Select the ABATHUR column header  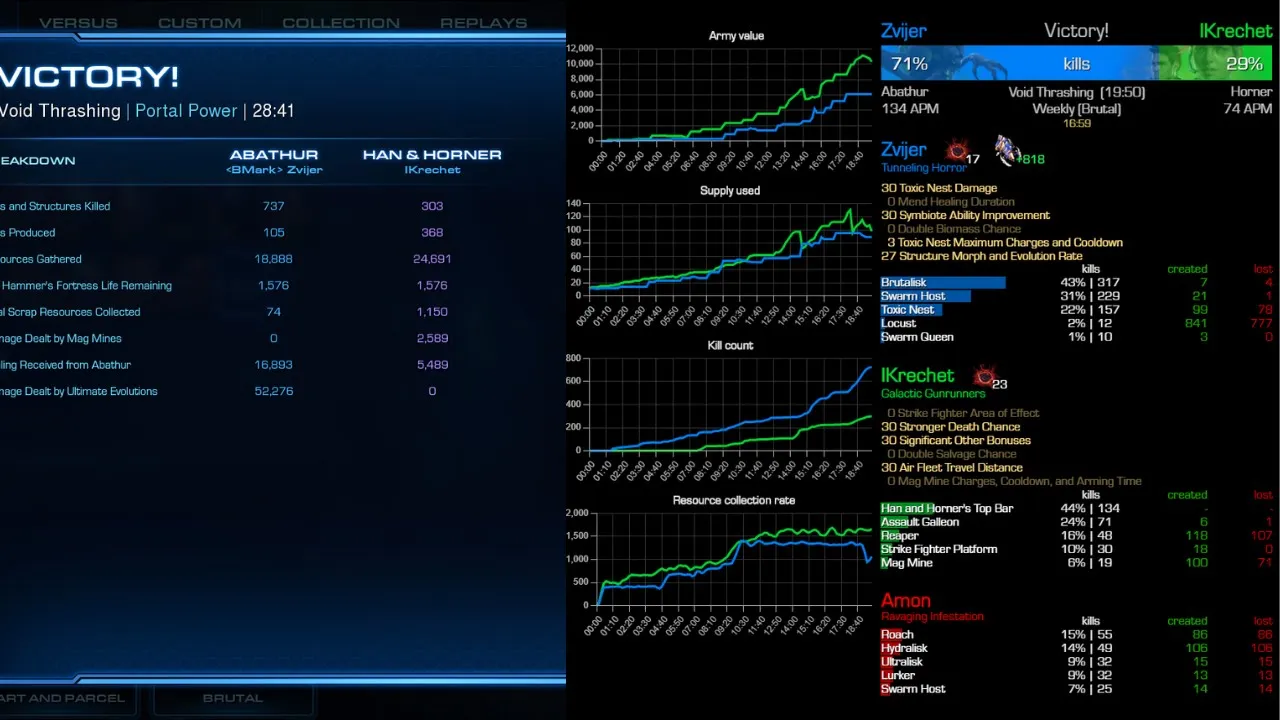coord(274,154)
